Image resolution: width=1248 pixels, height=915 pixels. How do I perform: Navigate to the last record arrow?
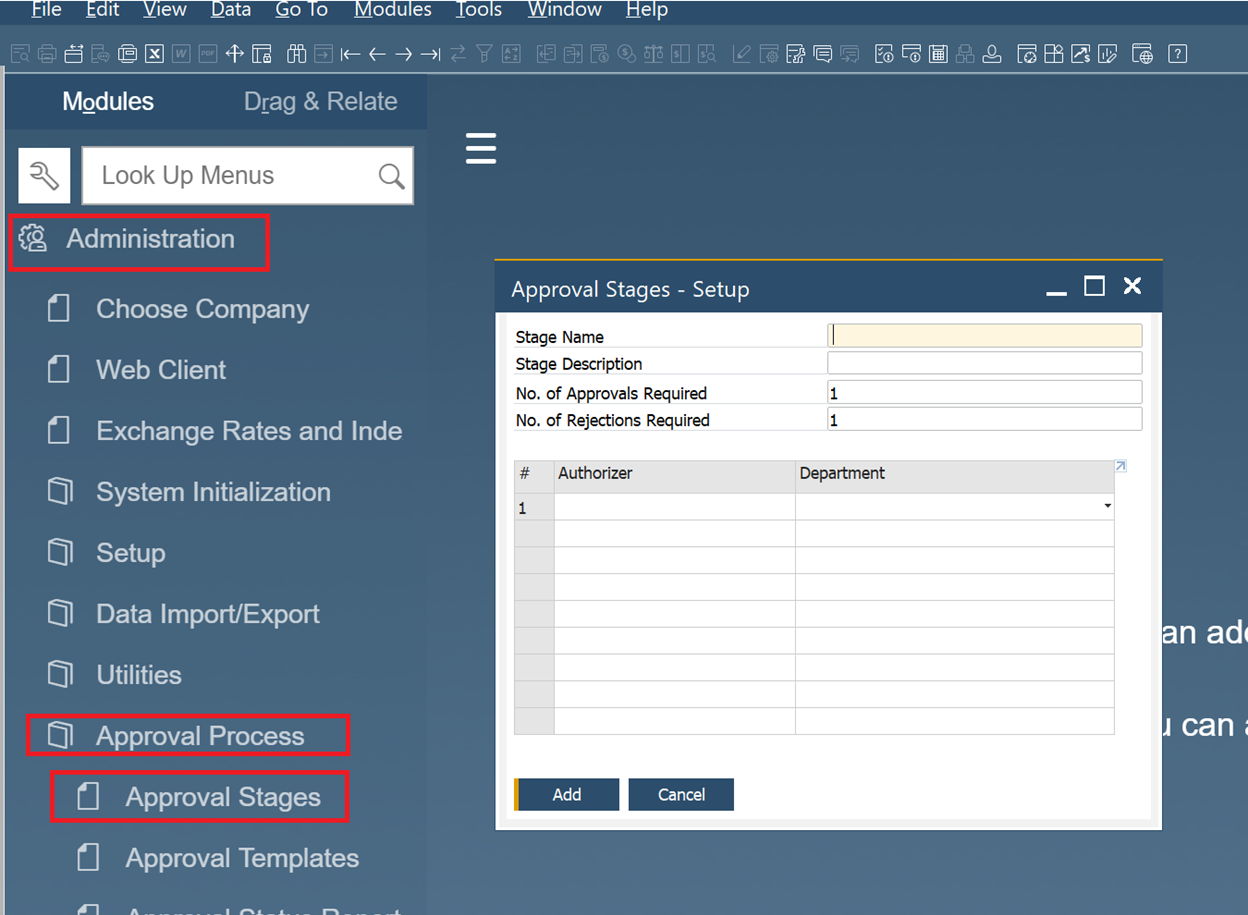click(x=431, y=53)
